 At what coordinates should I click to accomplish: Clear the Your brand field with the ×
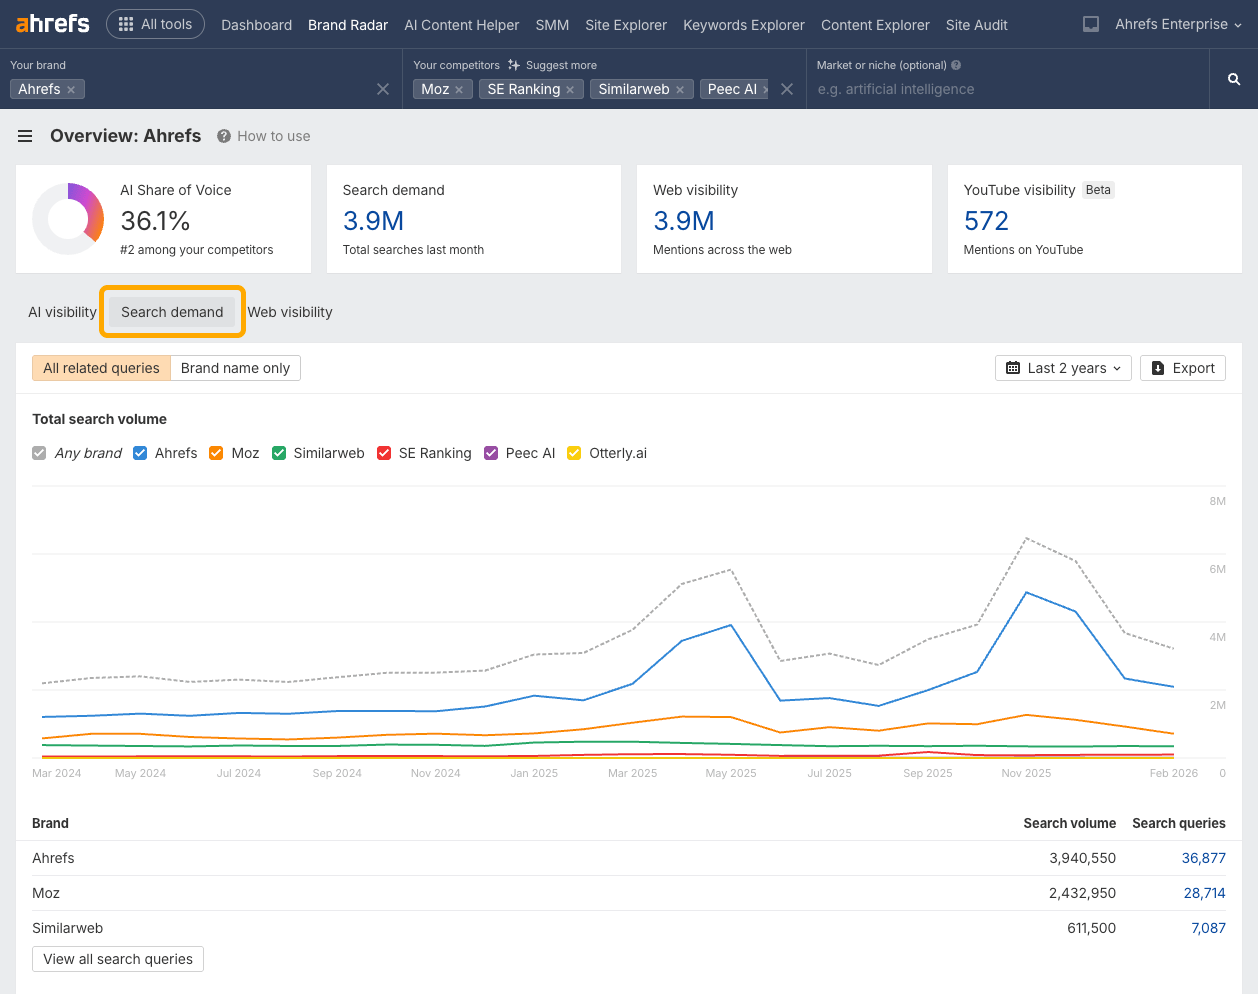(383, 89)
